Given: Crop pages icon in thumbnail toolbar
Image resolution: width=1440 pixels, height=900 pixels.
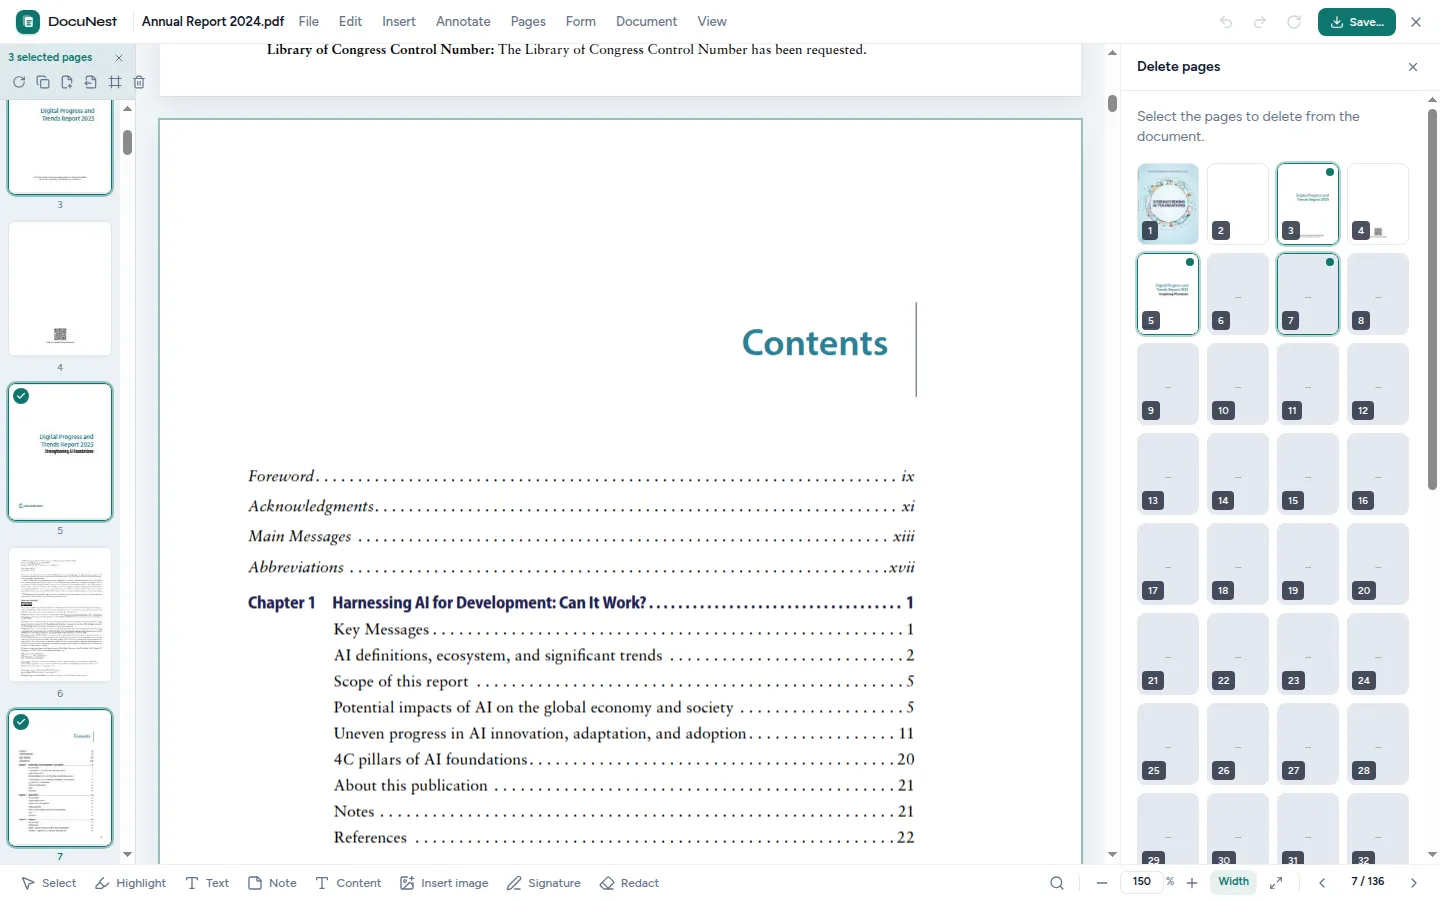Looking at the screenshot, I should (x=115, y=82).
